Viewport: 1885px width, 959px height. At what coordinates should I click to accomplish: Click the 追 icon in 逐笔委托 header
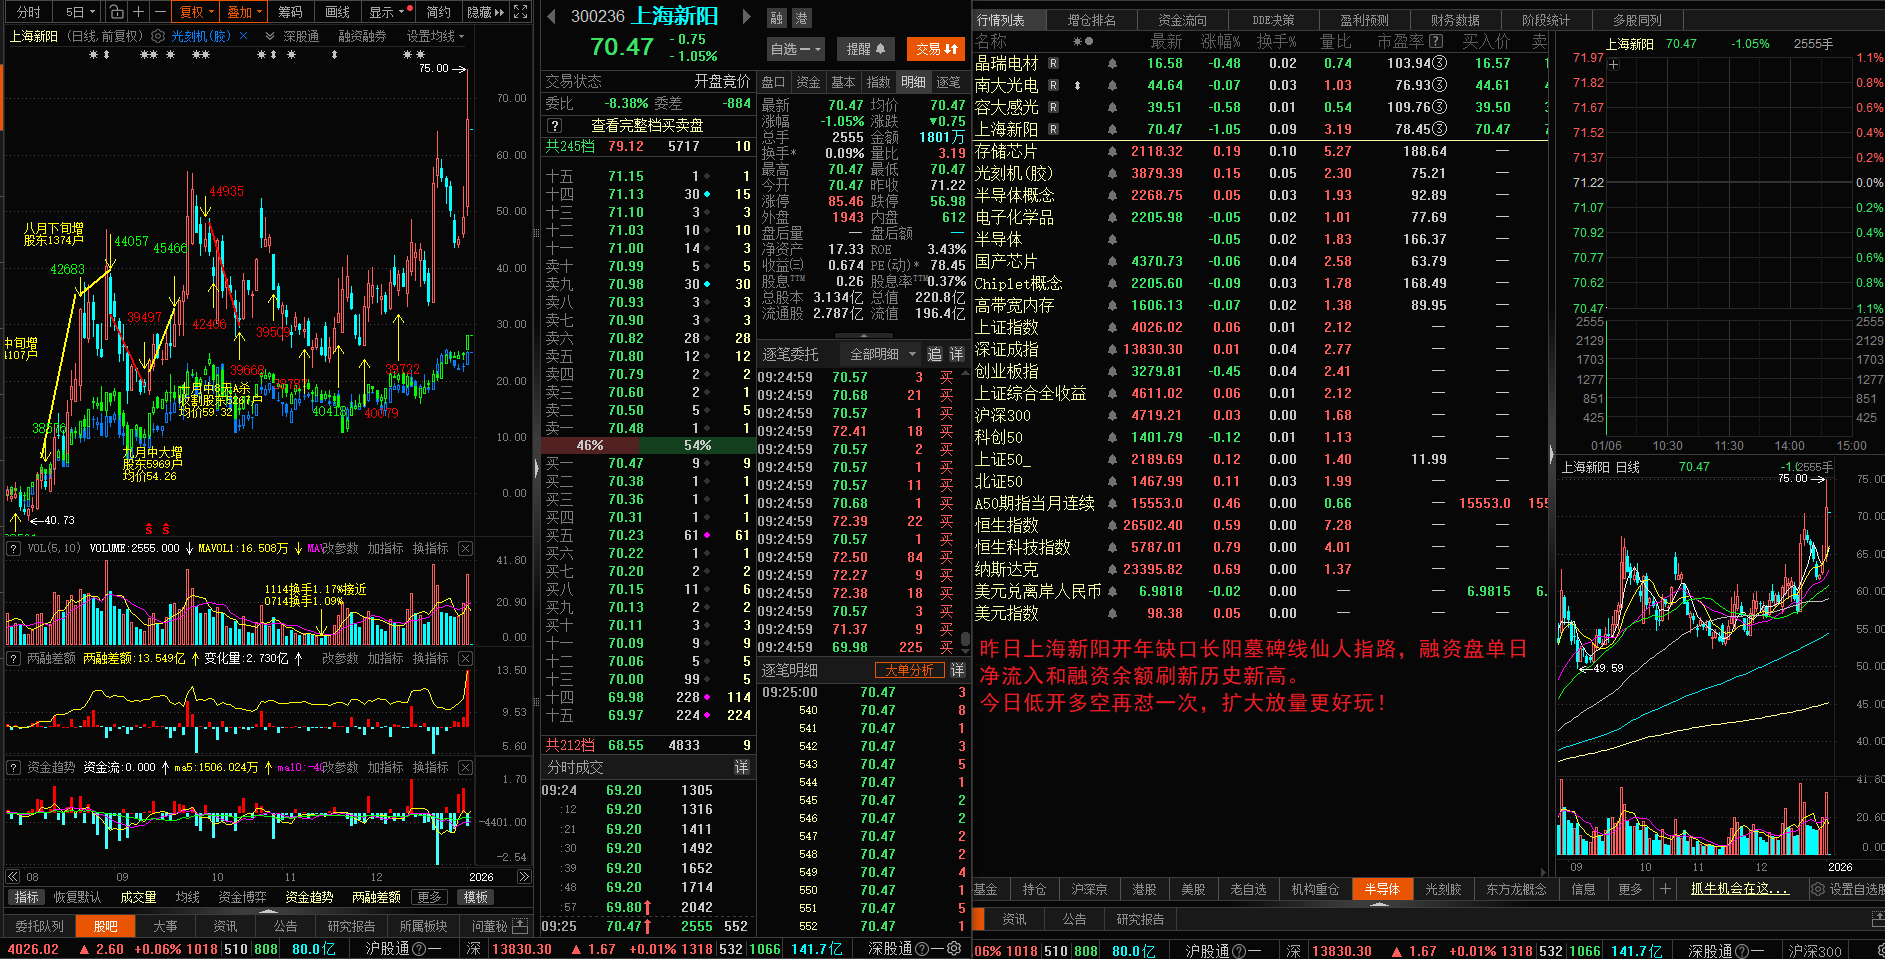pos(935,354)
